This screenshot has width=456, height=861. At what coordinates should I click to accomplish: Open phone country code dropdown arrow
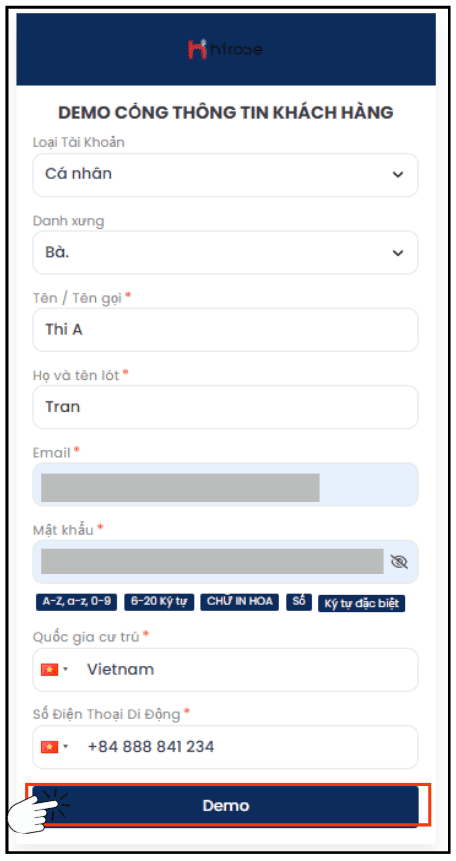pos(66,747)
